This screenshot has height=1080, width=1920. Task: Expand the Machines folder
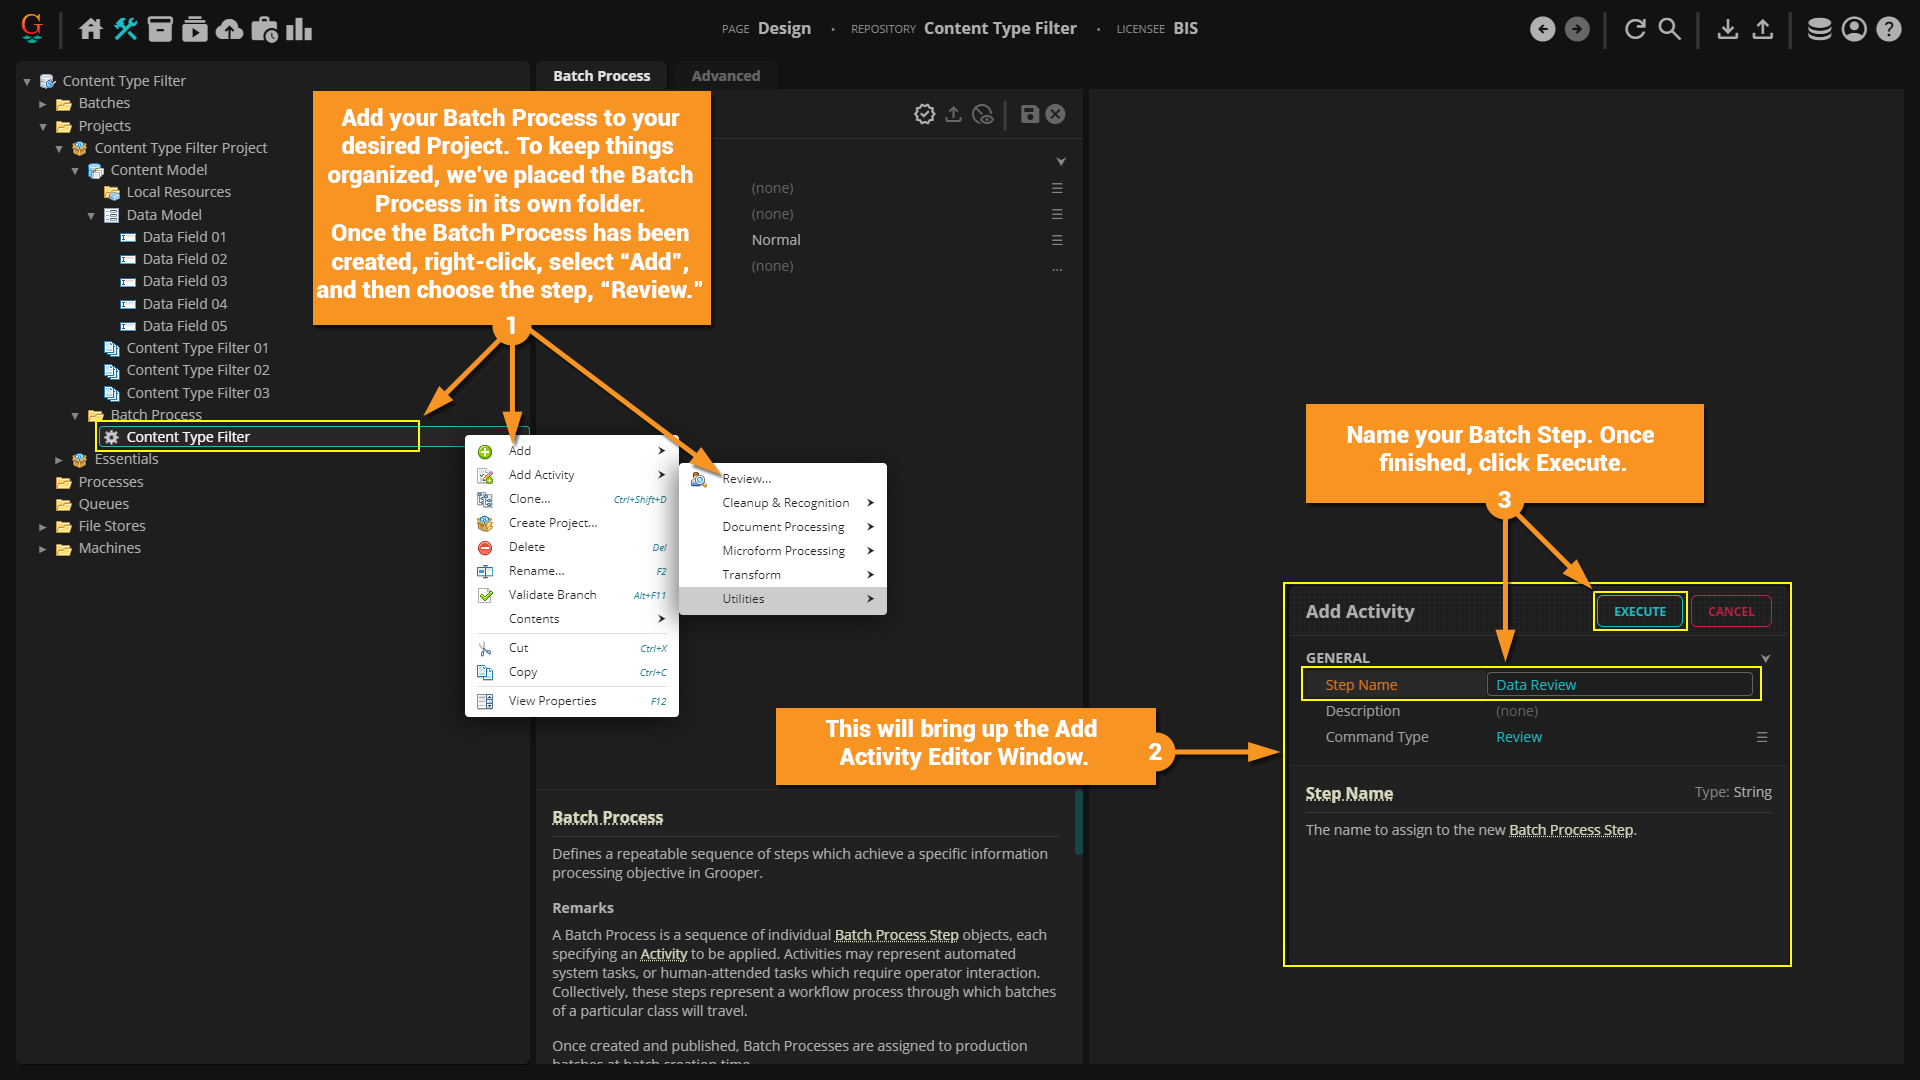[43, 549]
